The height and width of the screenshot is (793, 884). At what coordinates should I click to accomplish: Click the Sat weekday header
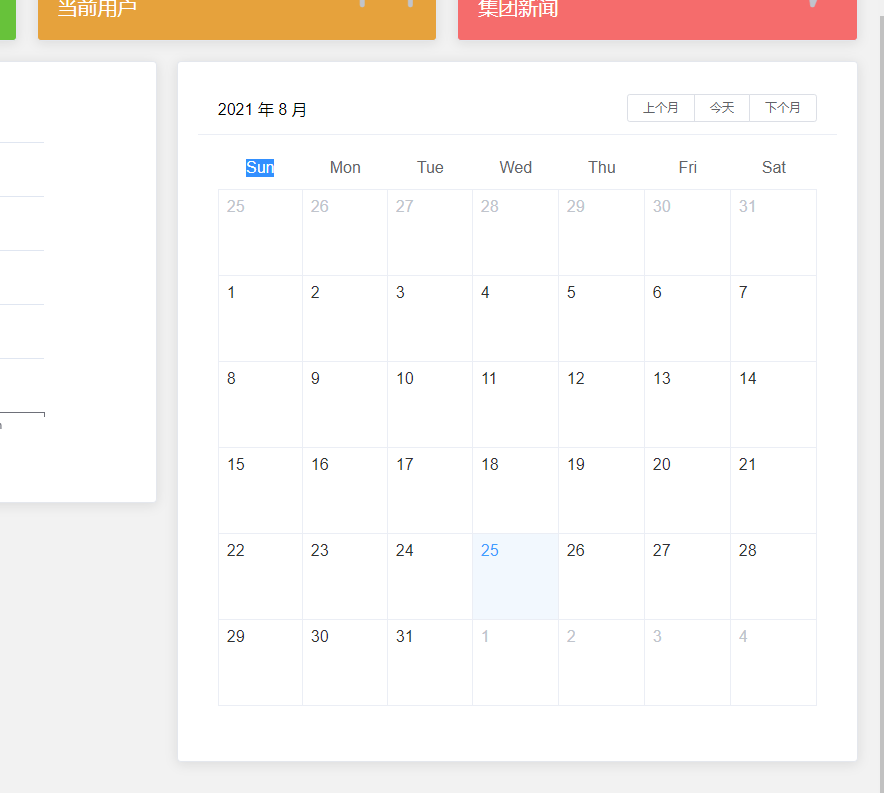tap(774, 167)
